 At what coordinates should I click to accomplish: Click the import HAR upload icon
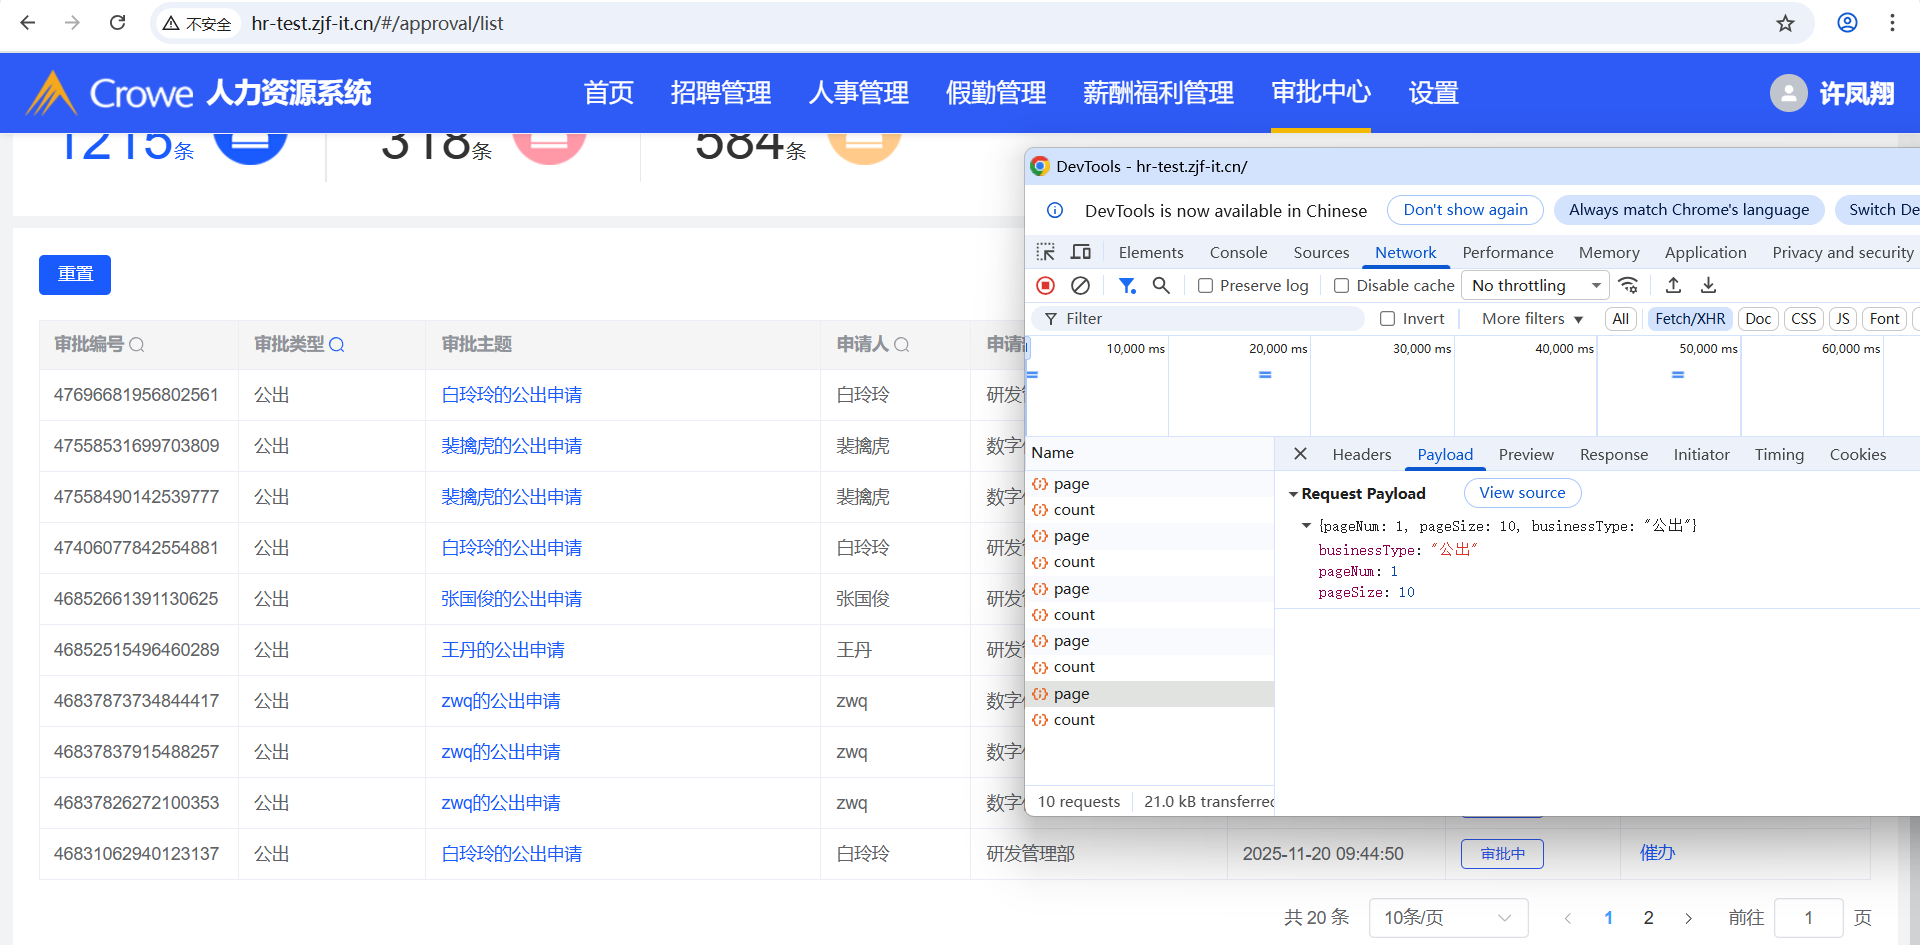pyautogui.click(x=1673, y=286)
